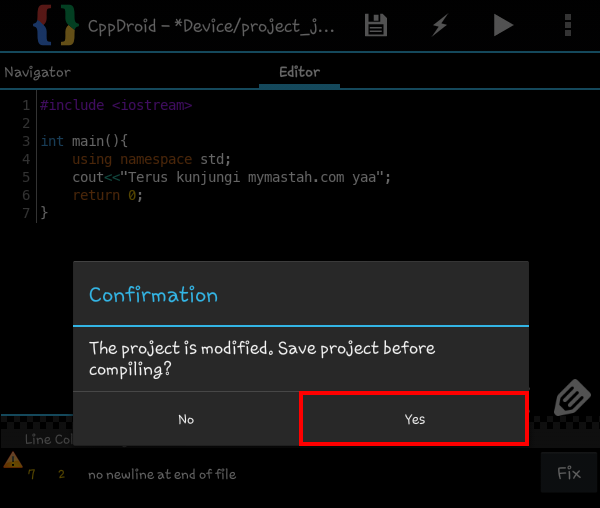Image resolution: width=600 pixels, height=508 pixels.
Task: Choose No in the Confirmation dialog
Action: coord(186,419)
